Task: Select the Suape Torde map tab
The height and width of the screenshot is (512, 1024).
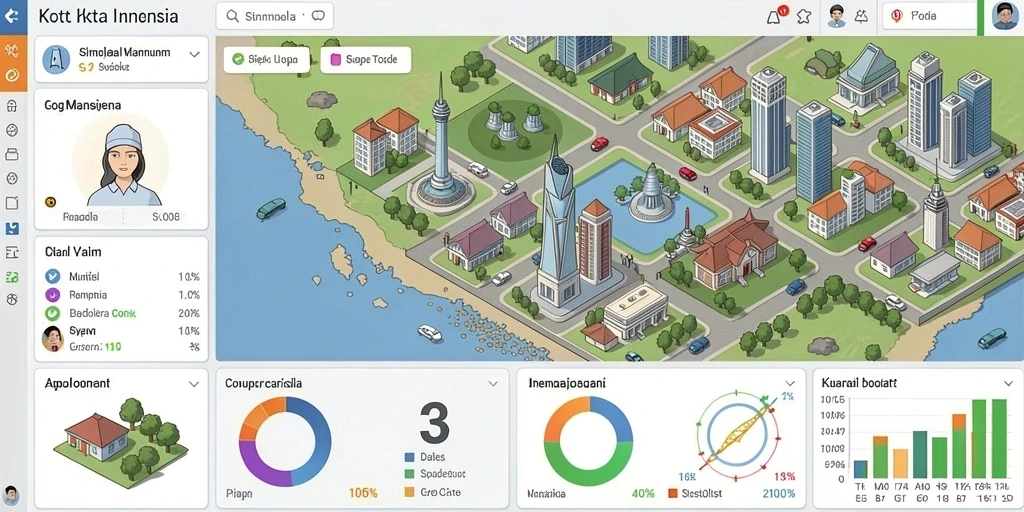Action: (366, 59)
